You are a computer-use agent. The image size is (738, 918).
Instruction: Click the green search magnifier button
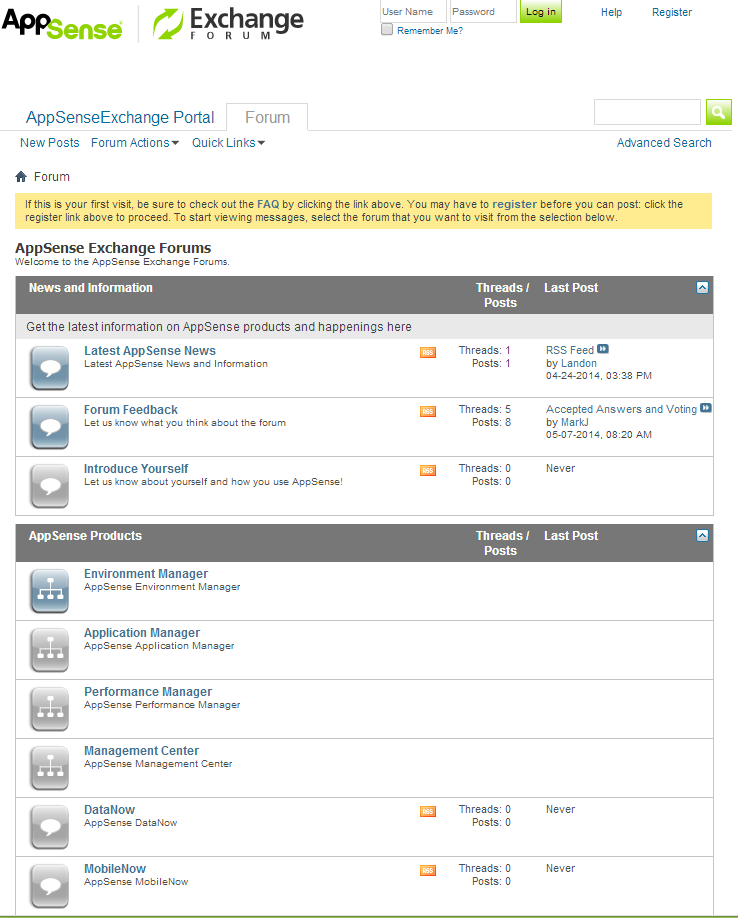pos(719,112)
